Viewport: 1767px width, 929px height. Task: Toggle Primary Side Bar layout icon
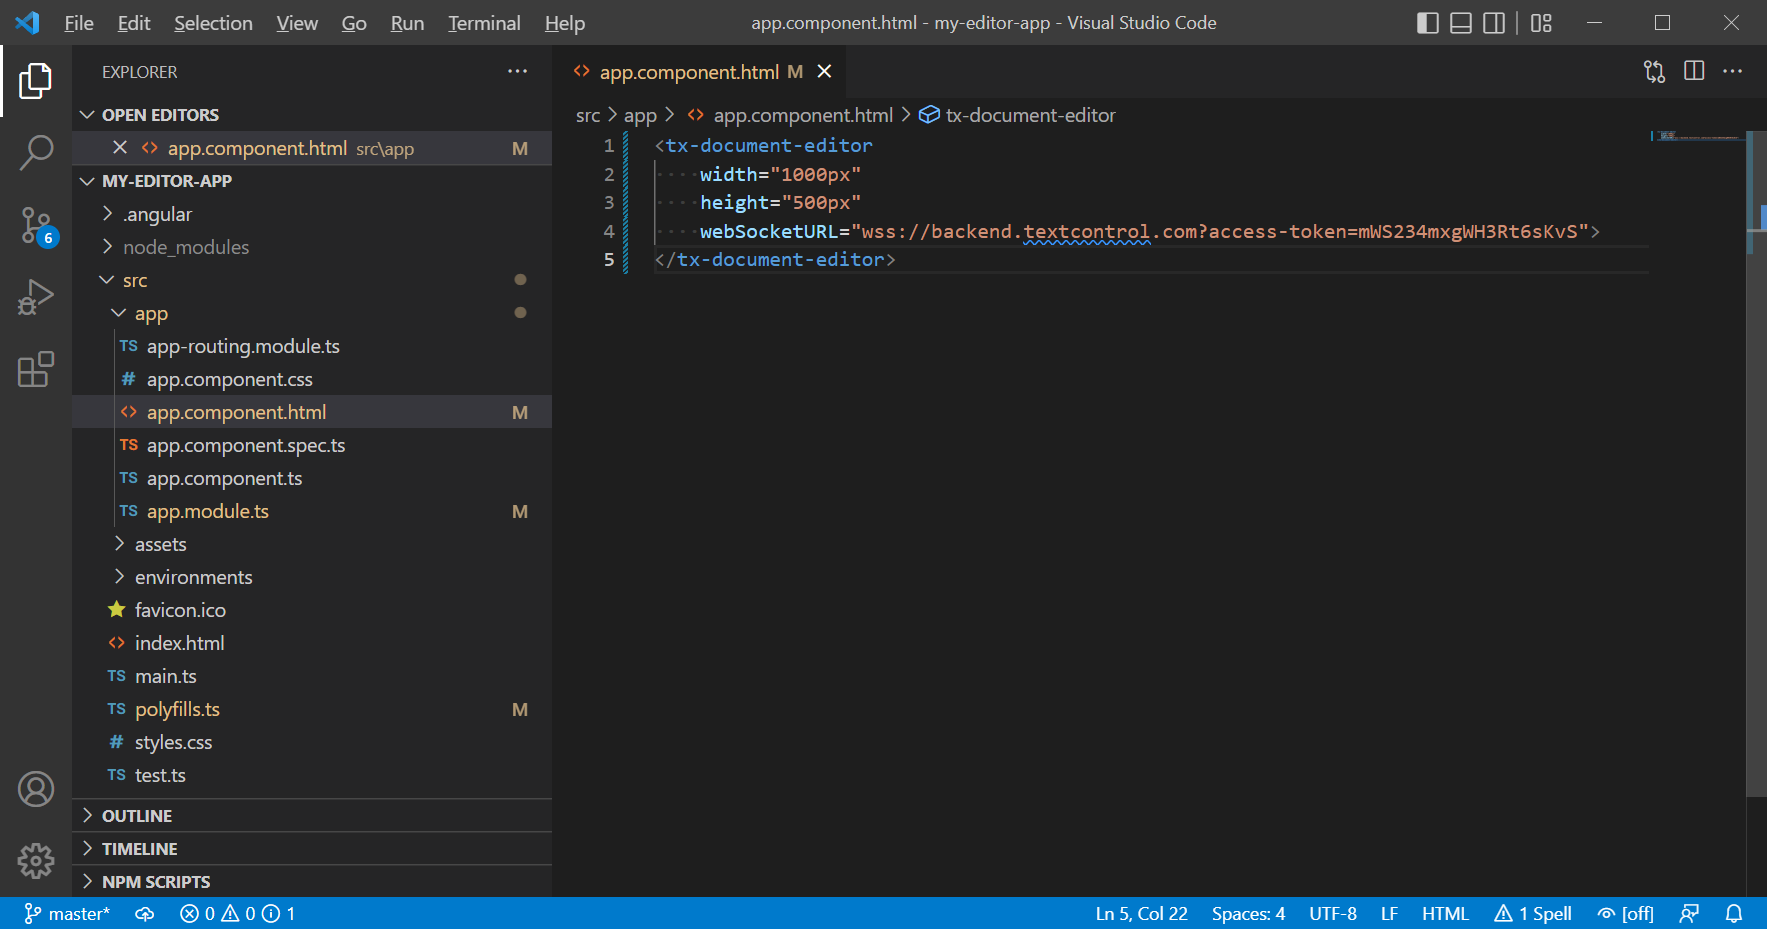[x=1428, y=23]
